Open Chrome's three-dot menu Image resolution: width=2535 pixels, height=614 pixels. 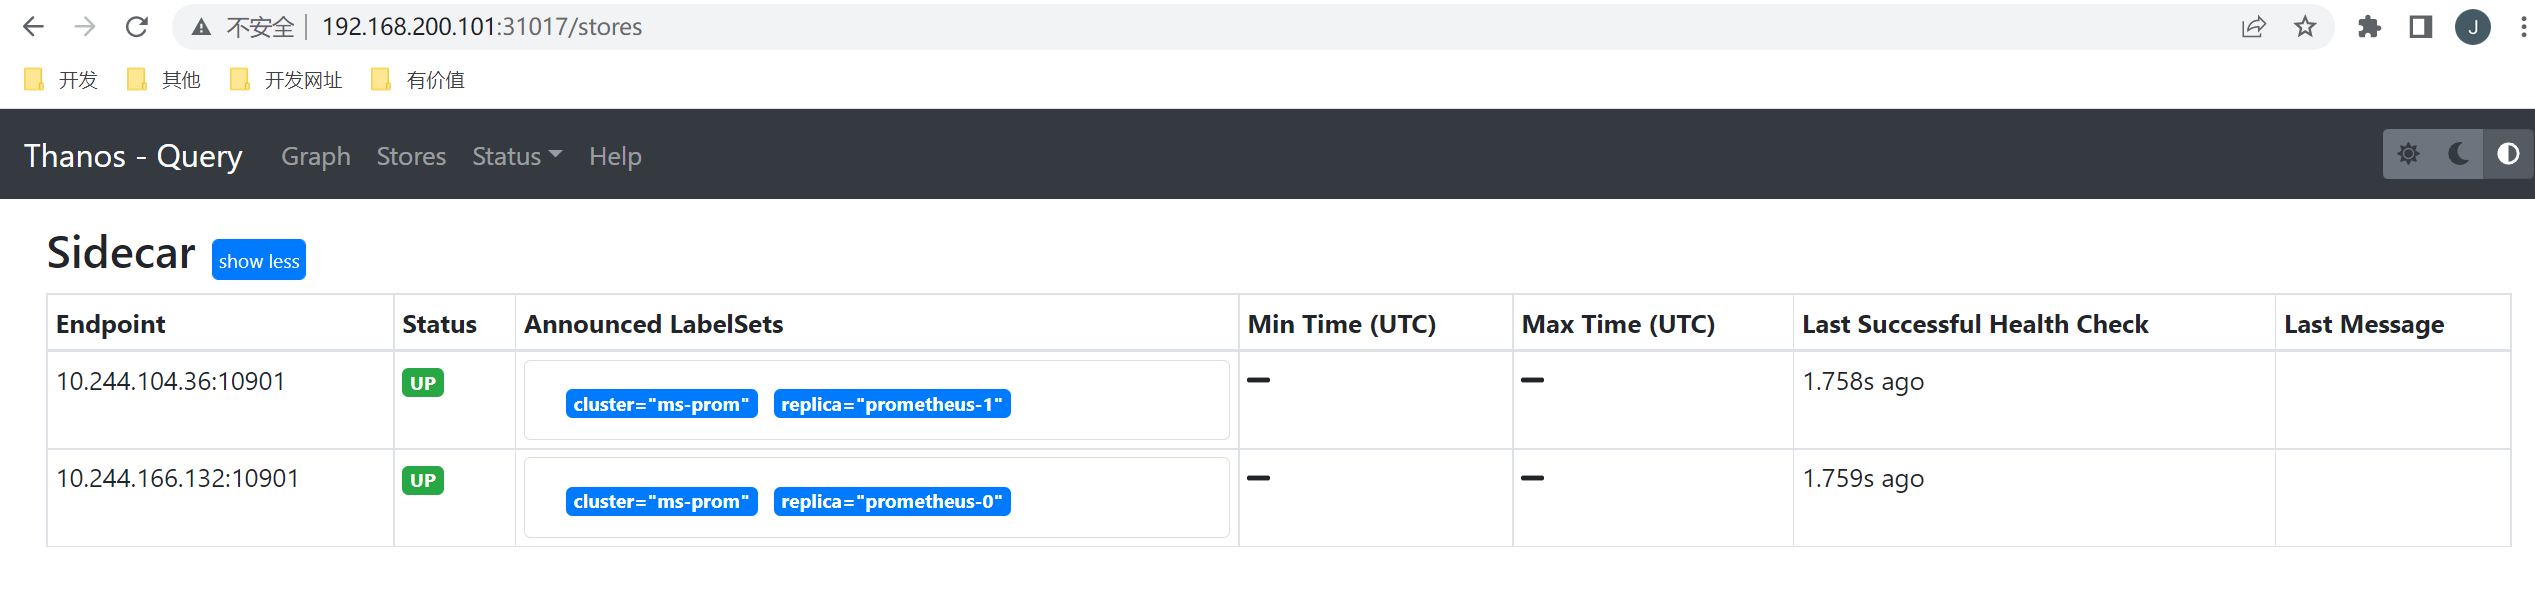[x=2523, y=27]
